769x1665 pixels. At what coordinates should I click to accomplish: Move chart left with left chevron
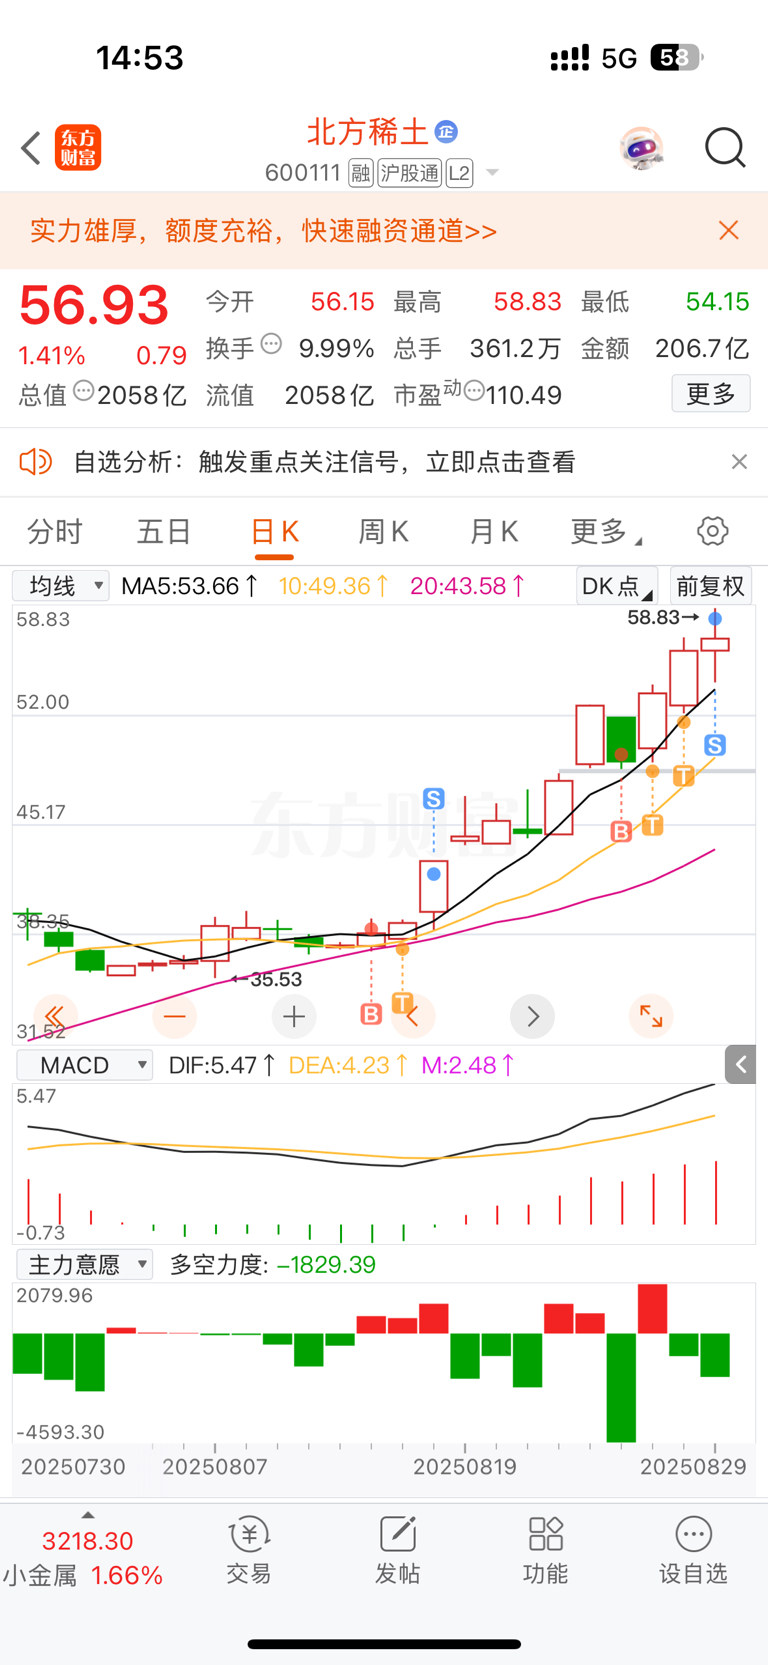(x=413, y=1017)
